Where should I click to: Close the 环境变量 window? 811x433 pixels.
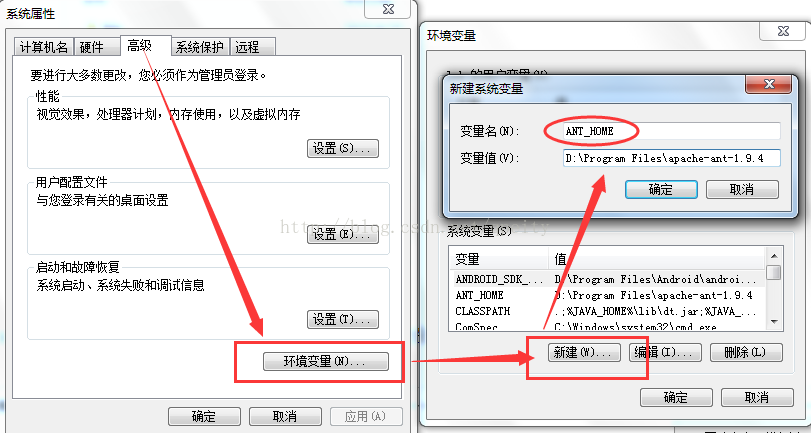tap(783, 31)
